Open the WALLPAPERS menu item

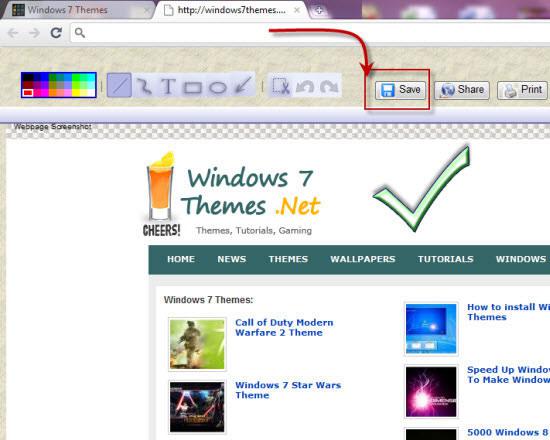(363, 259)
